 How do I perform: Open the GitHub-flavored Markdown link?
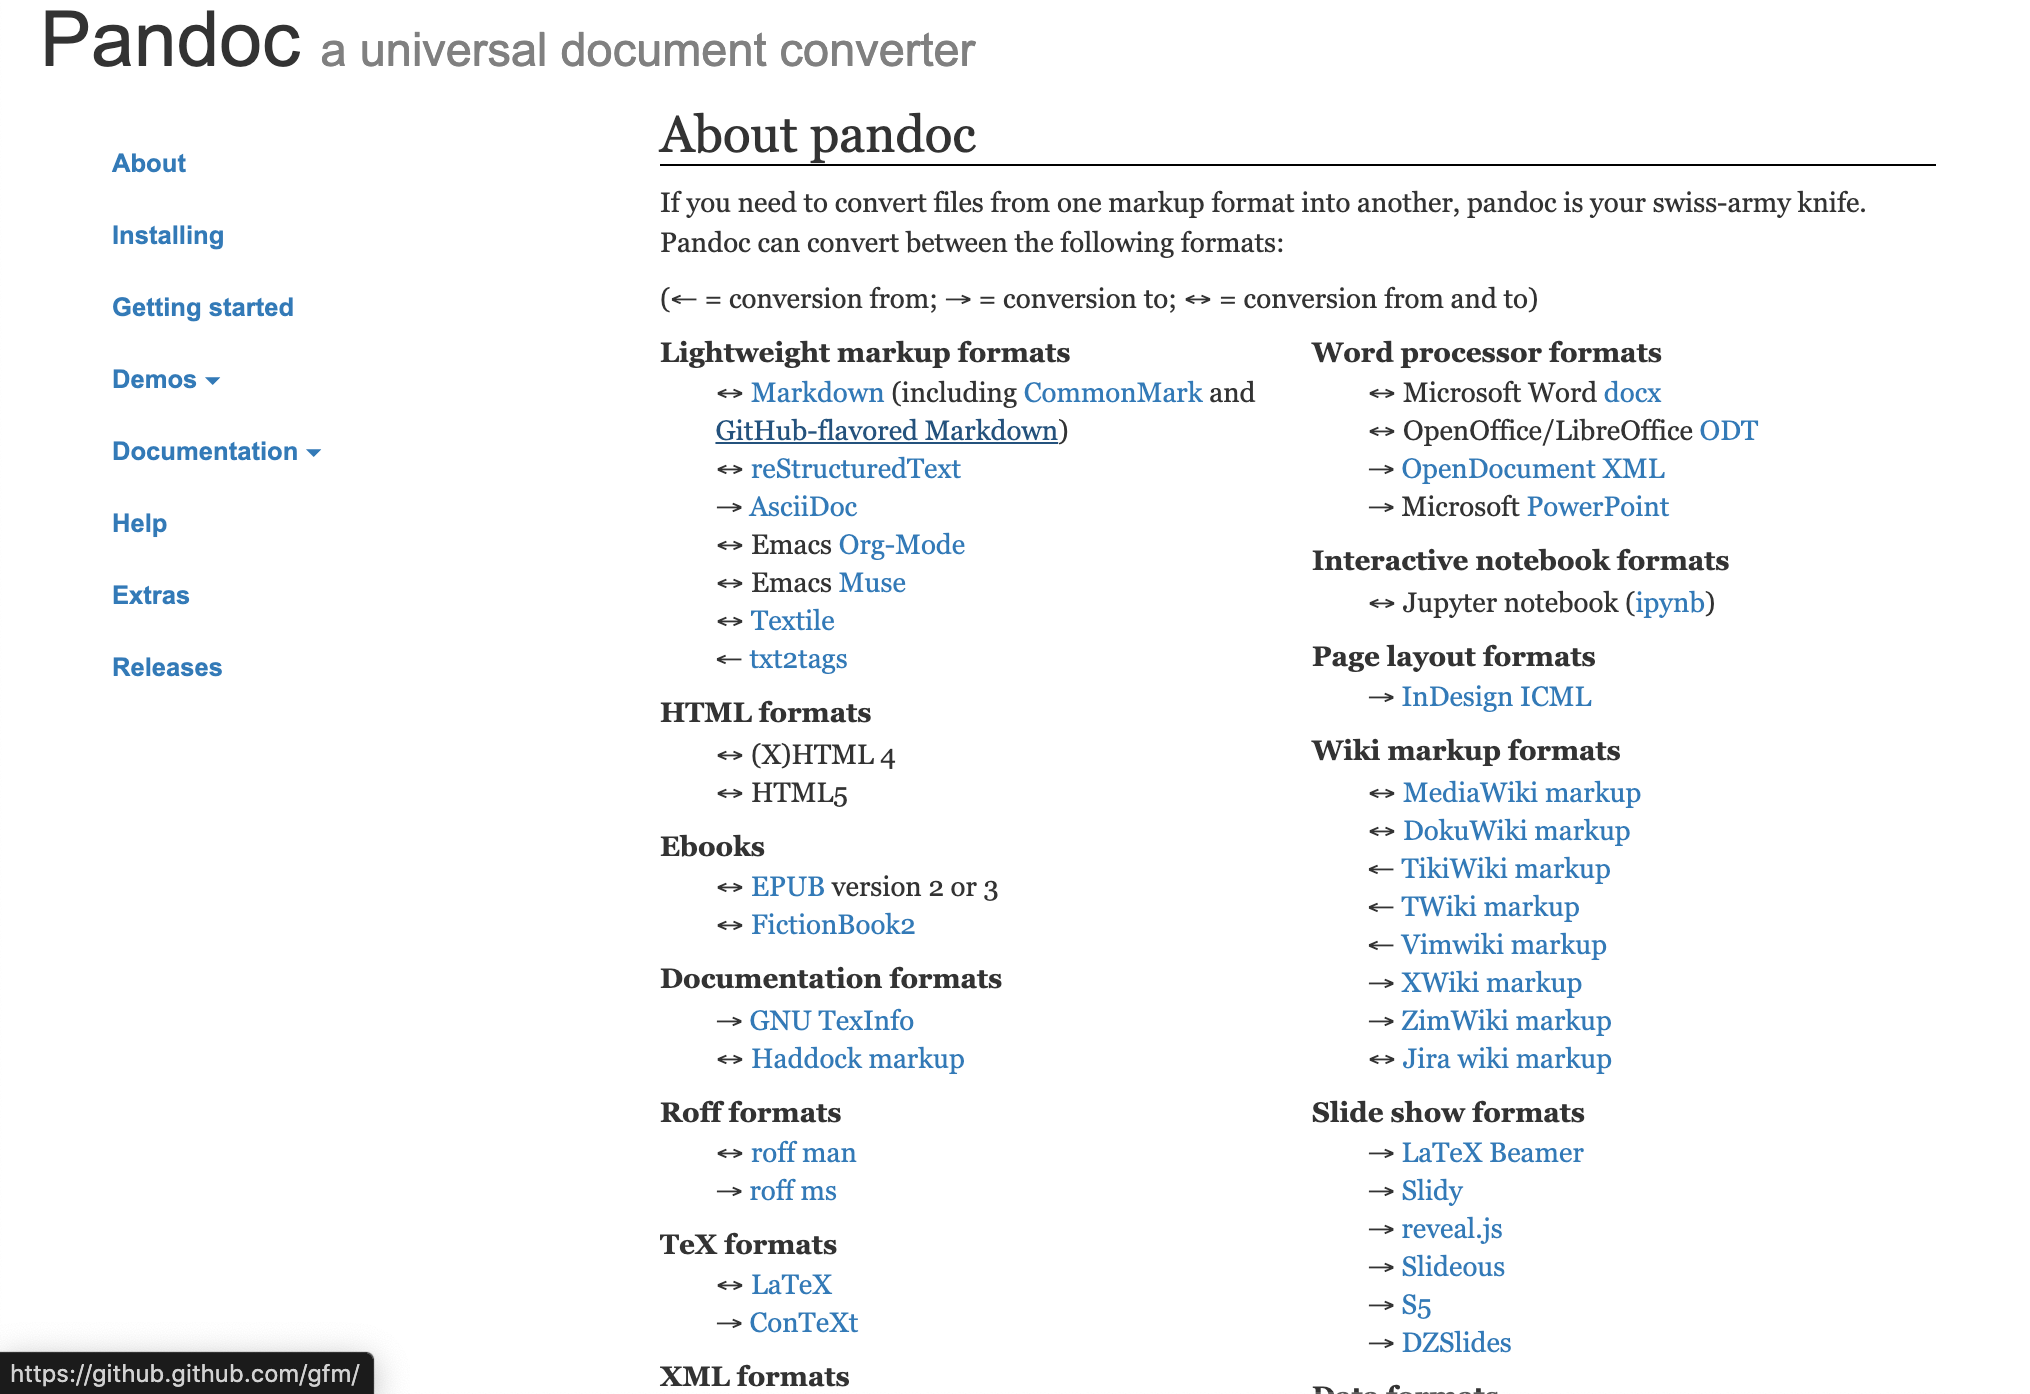tap(886, 431)
